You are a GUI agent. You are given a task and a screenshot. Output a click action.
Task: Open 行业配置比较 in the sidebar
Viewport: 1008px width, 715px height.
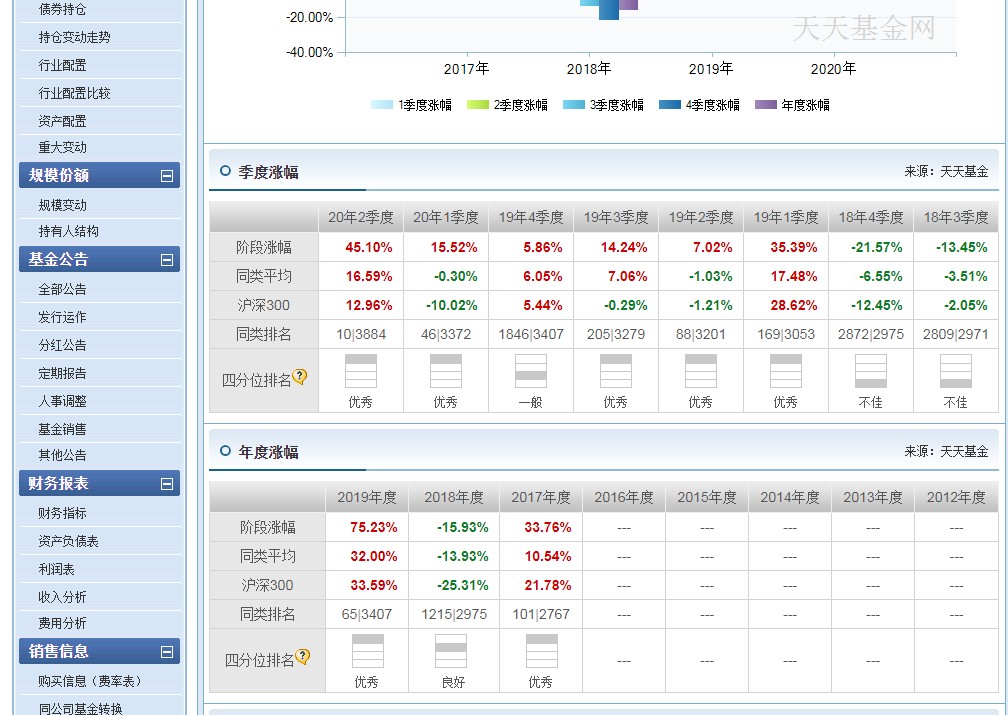click(x=75, y=93)
